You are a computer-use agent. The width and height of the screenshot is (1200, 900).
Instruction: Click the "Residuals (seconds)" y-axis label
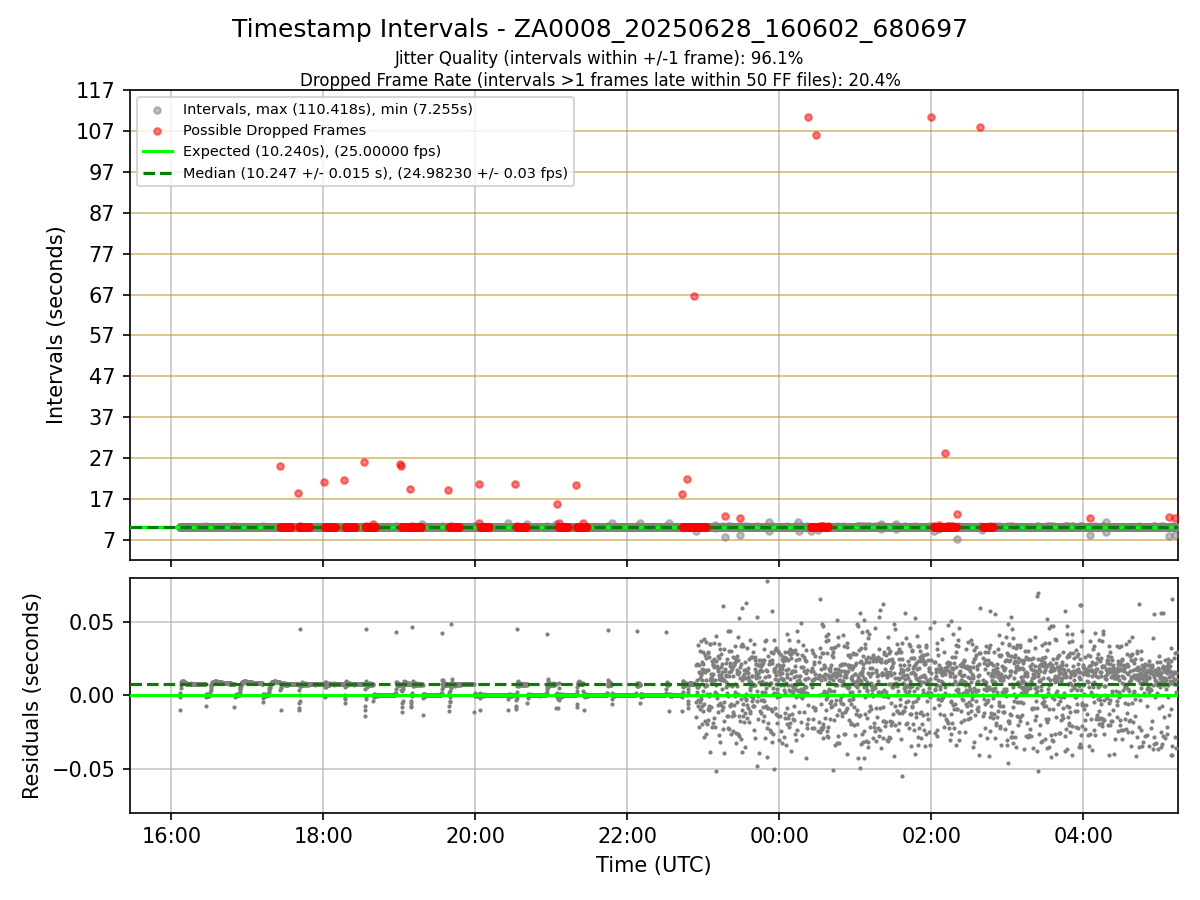pos(32,696)
